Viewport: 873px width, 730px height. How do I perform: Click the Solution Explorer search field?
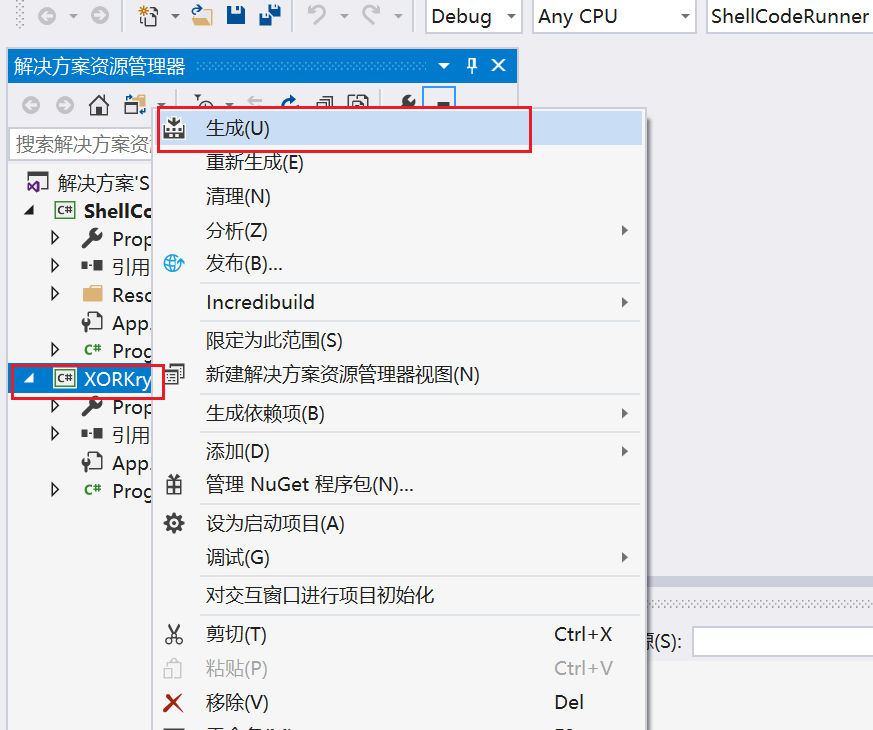click(x=81, y=144)
